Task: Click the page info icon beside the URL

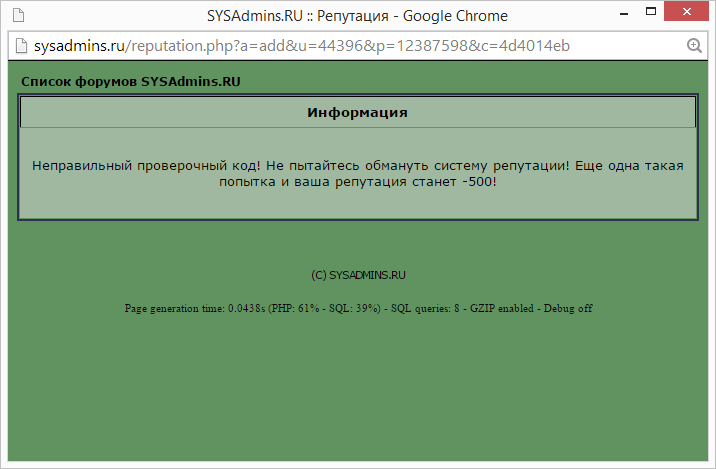Action: 21,46
